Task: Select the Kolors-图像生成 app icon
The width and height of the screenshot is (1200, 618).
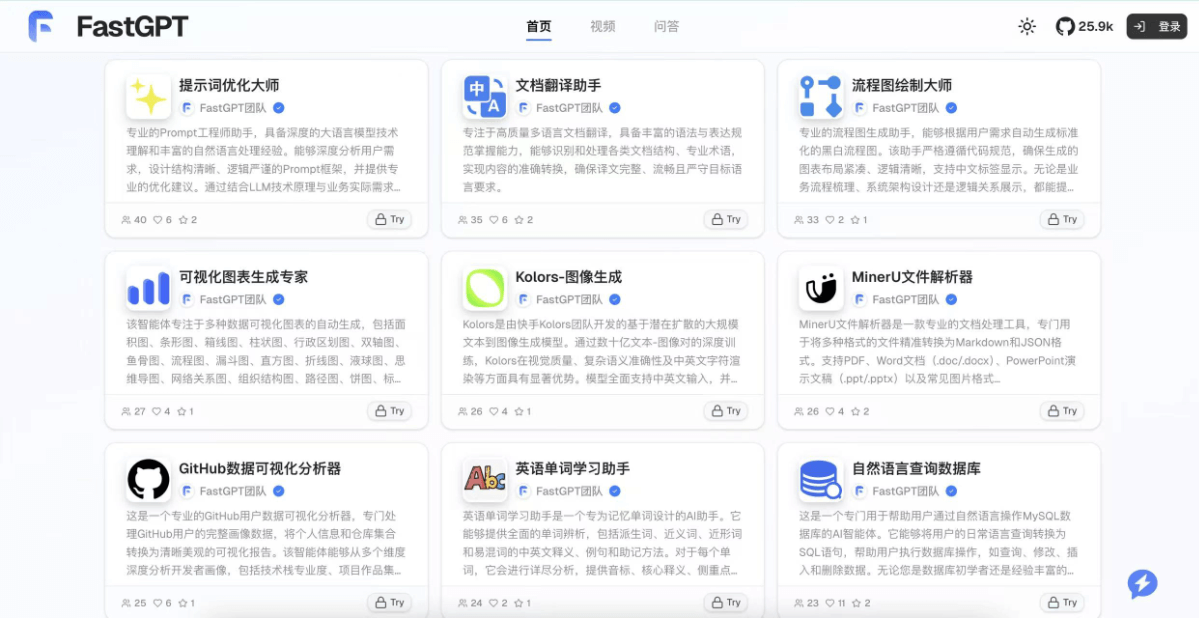Action: click(x=485, y=288)
